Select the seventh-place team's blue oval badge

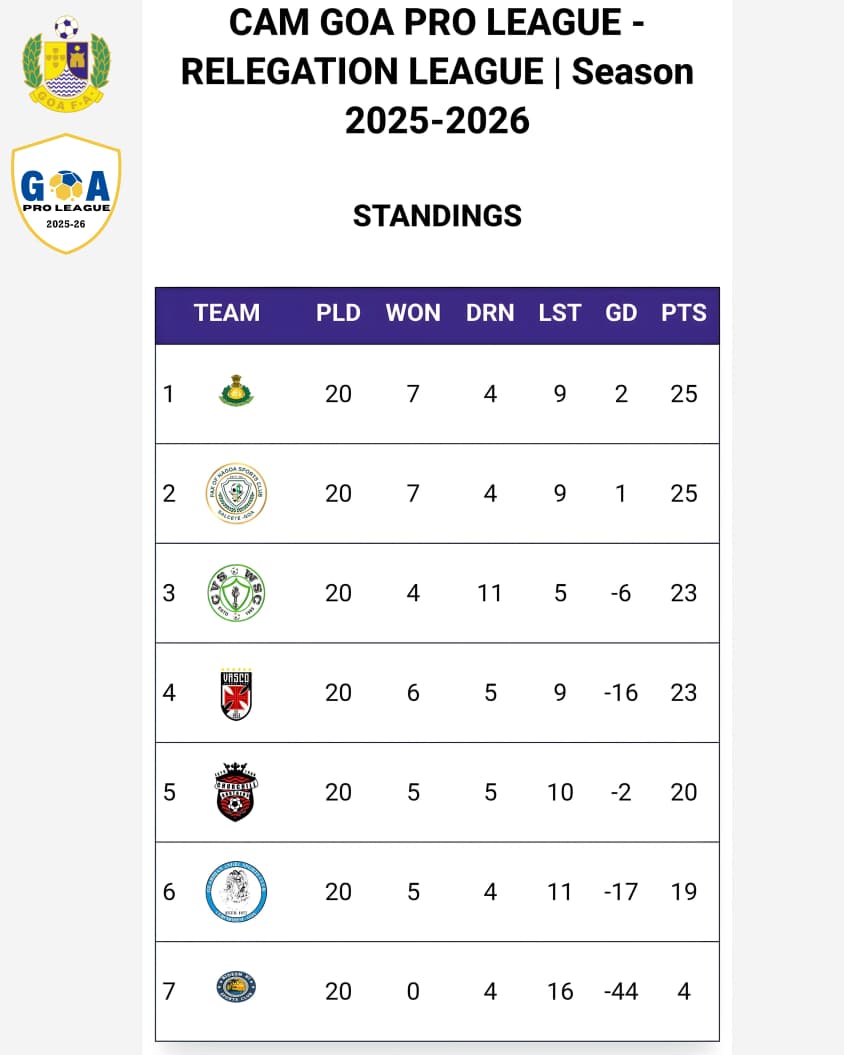[x=236, y=990]
